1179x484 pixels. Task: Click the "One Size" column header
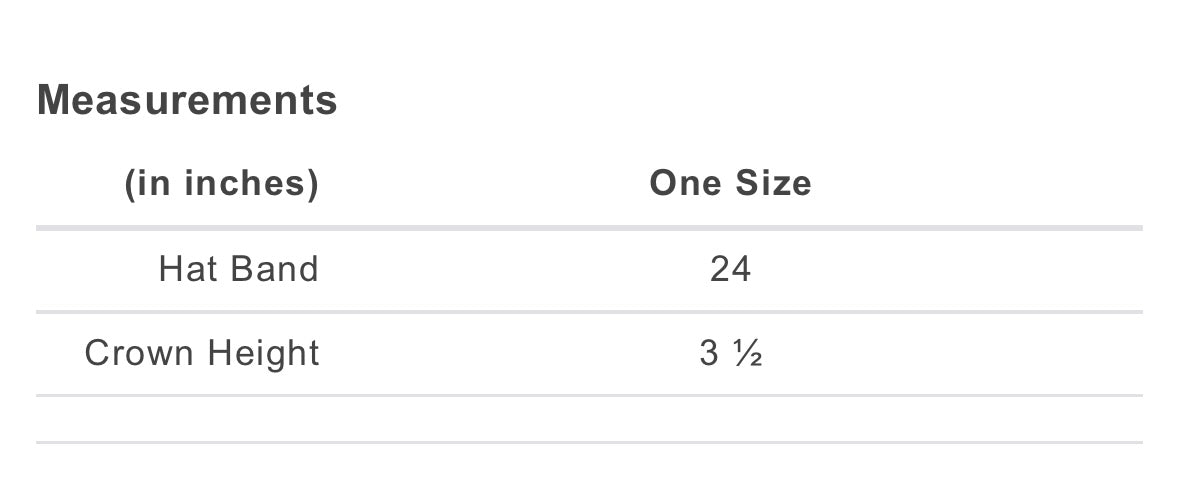click(x=730, y=184)
